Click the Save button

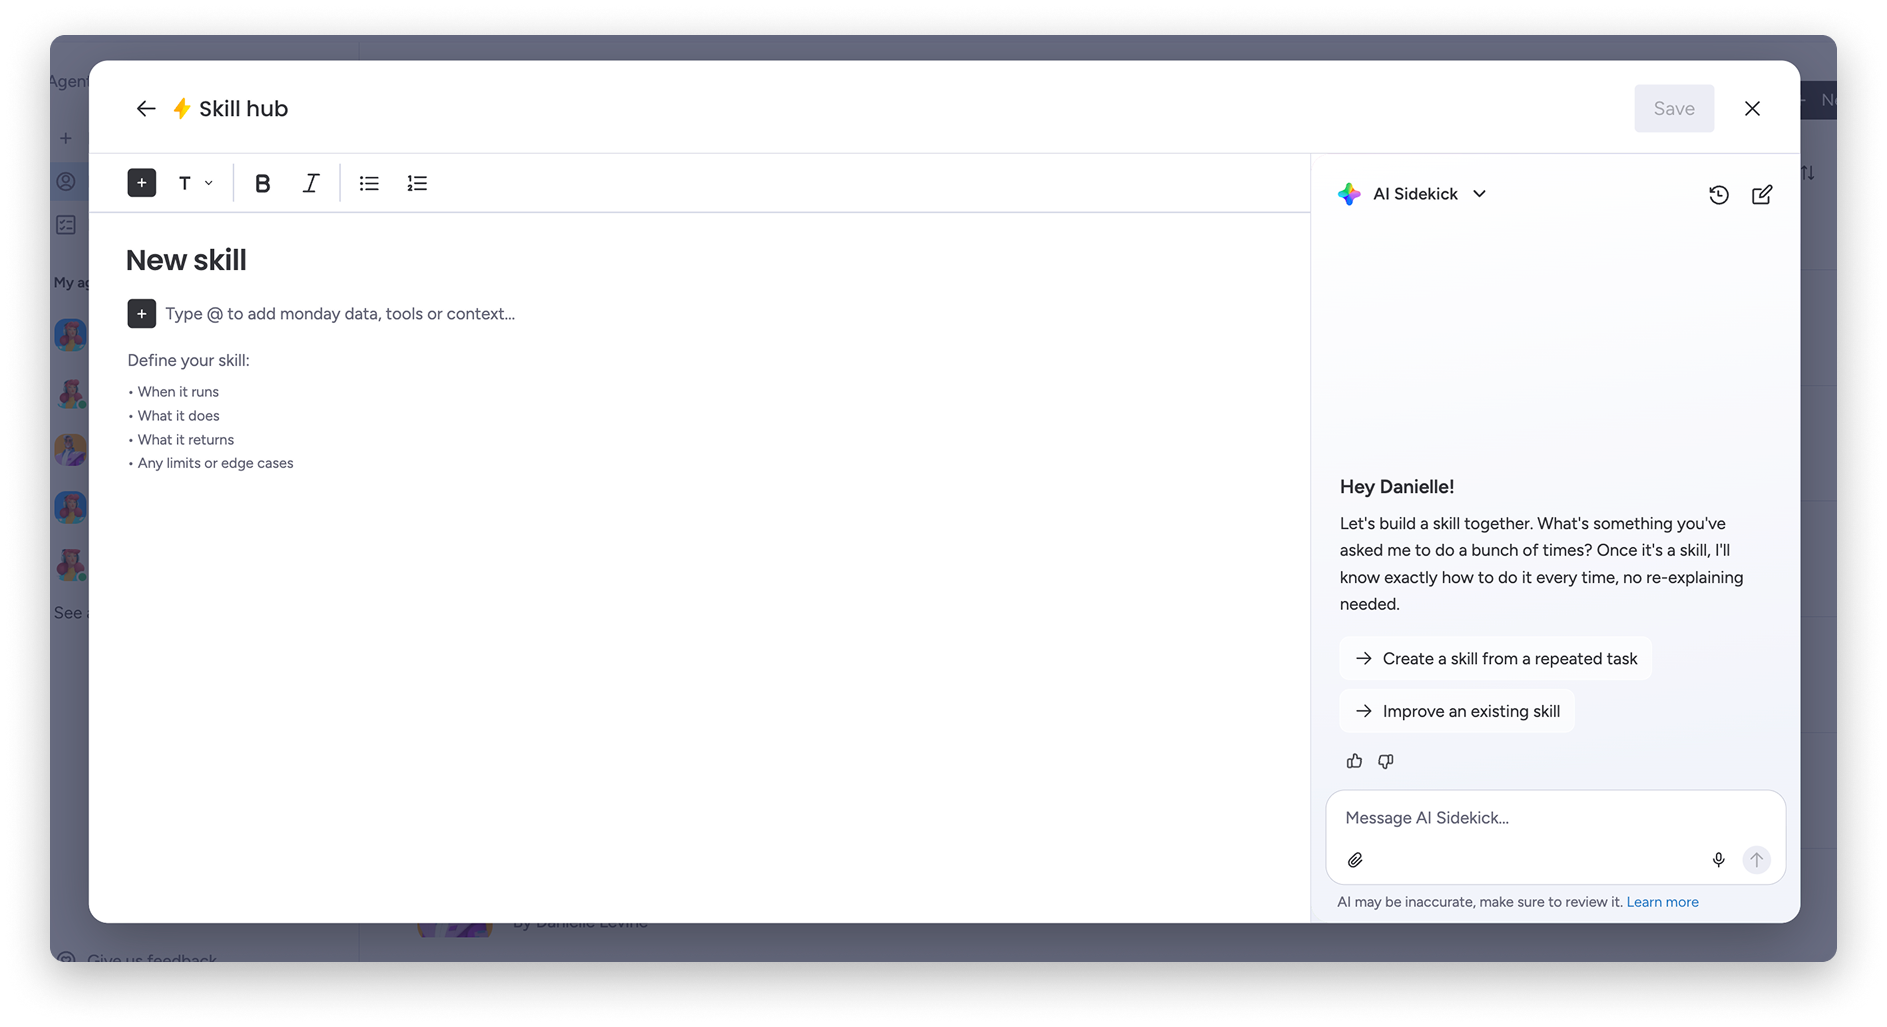[x=1674, y=109]
